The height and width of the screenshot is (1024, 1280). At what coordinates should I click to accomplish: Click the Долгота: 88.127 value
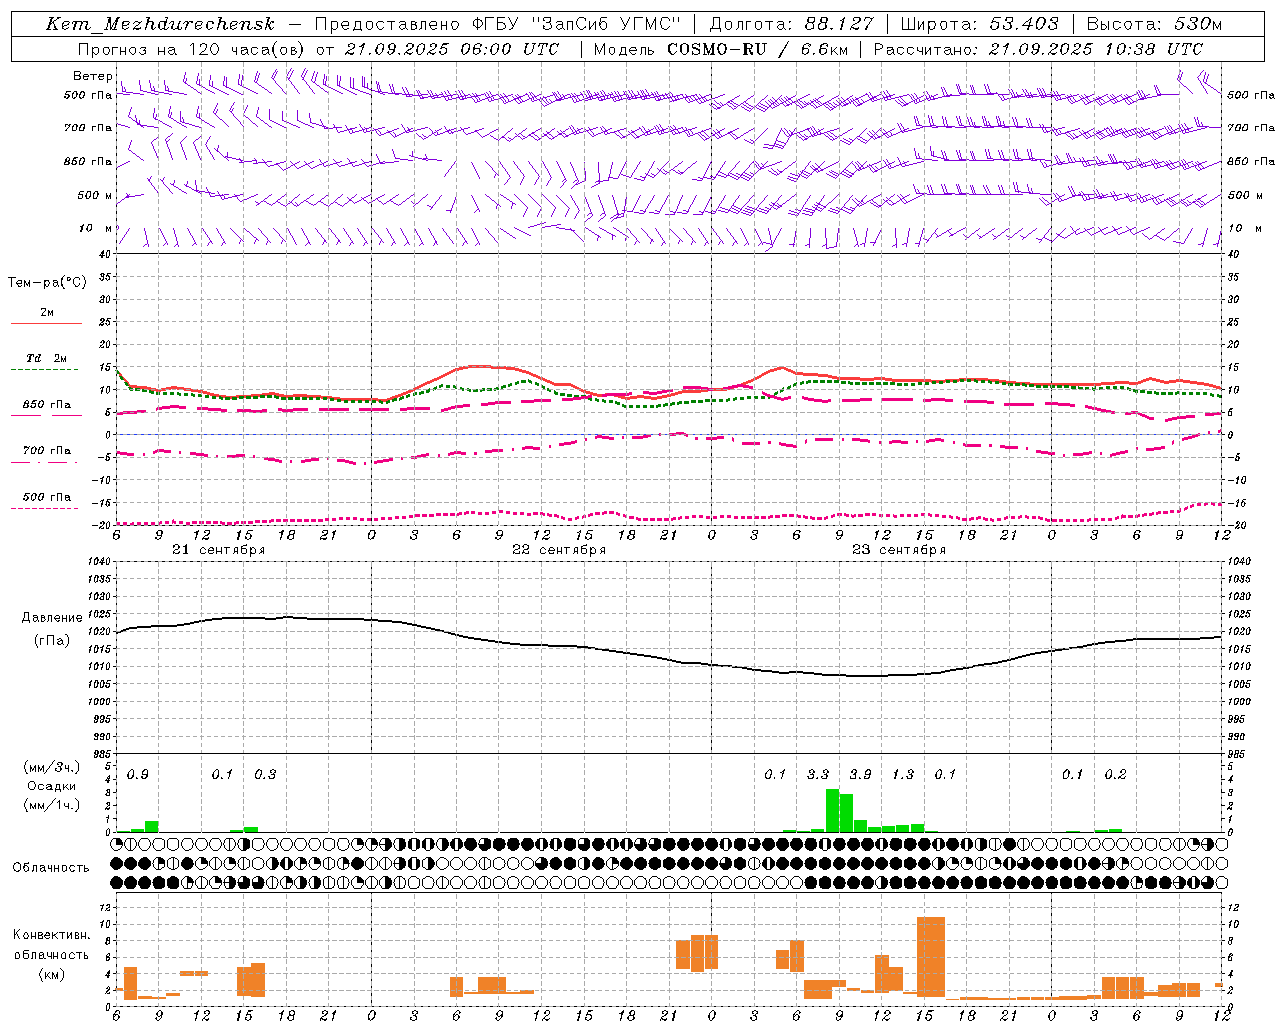pos(791,24)
